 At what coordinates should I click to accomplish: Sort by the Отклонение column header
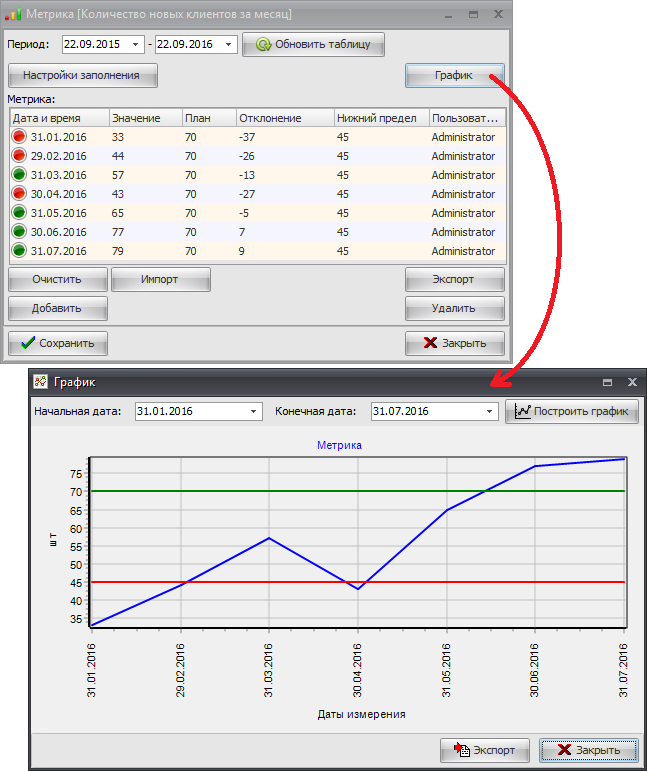(284, 118)
